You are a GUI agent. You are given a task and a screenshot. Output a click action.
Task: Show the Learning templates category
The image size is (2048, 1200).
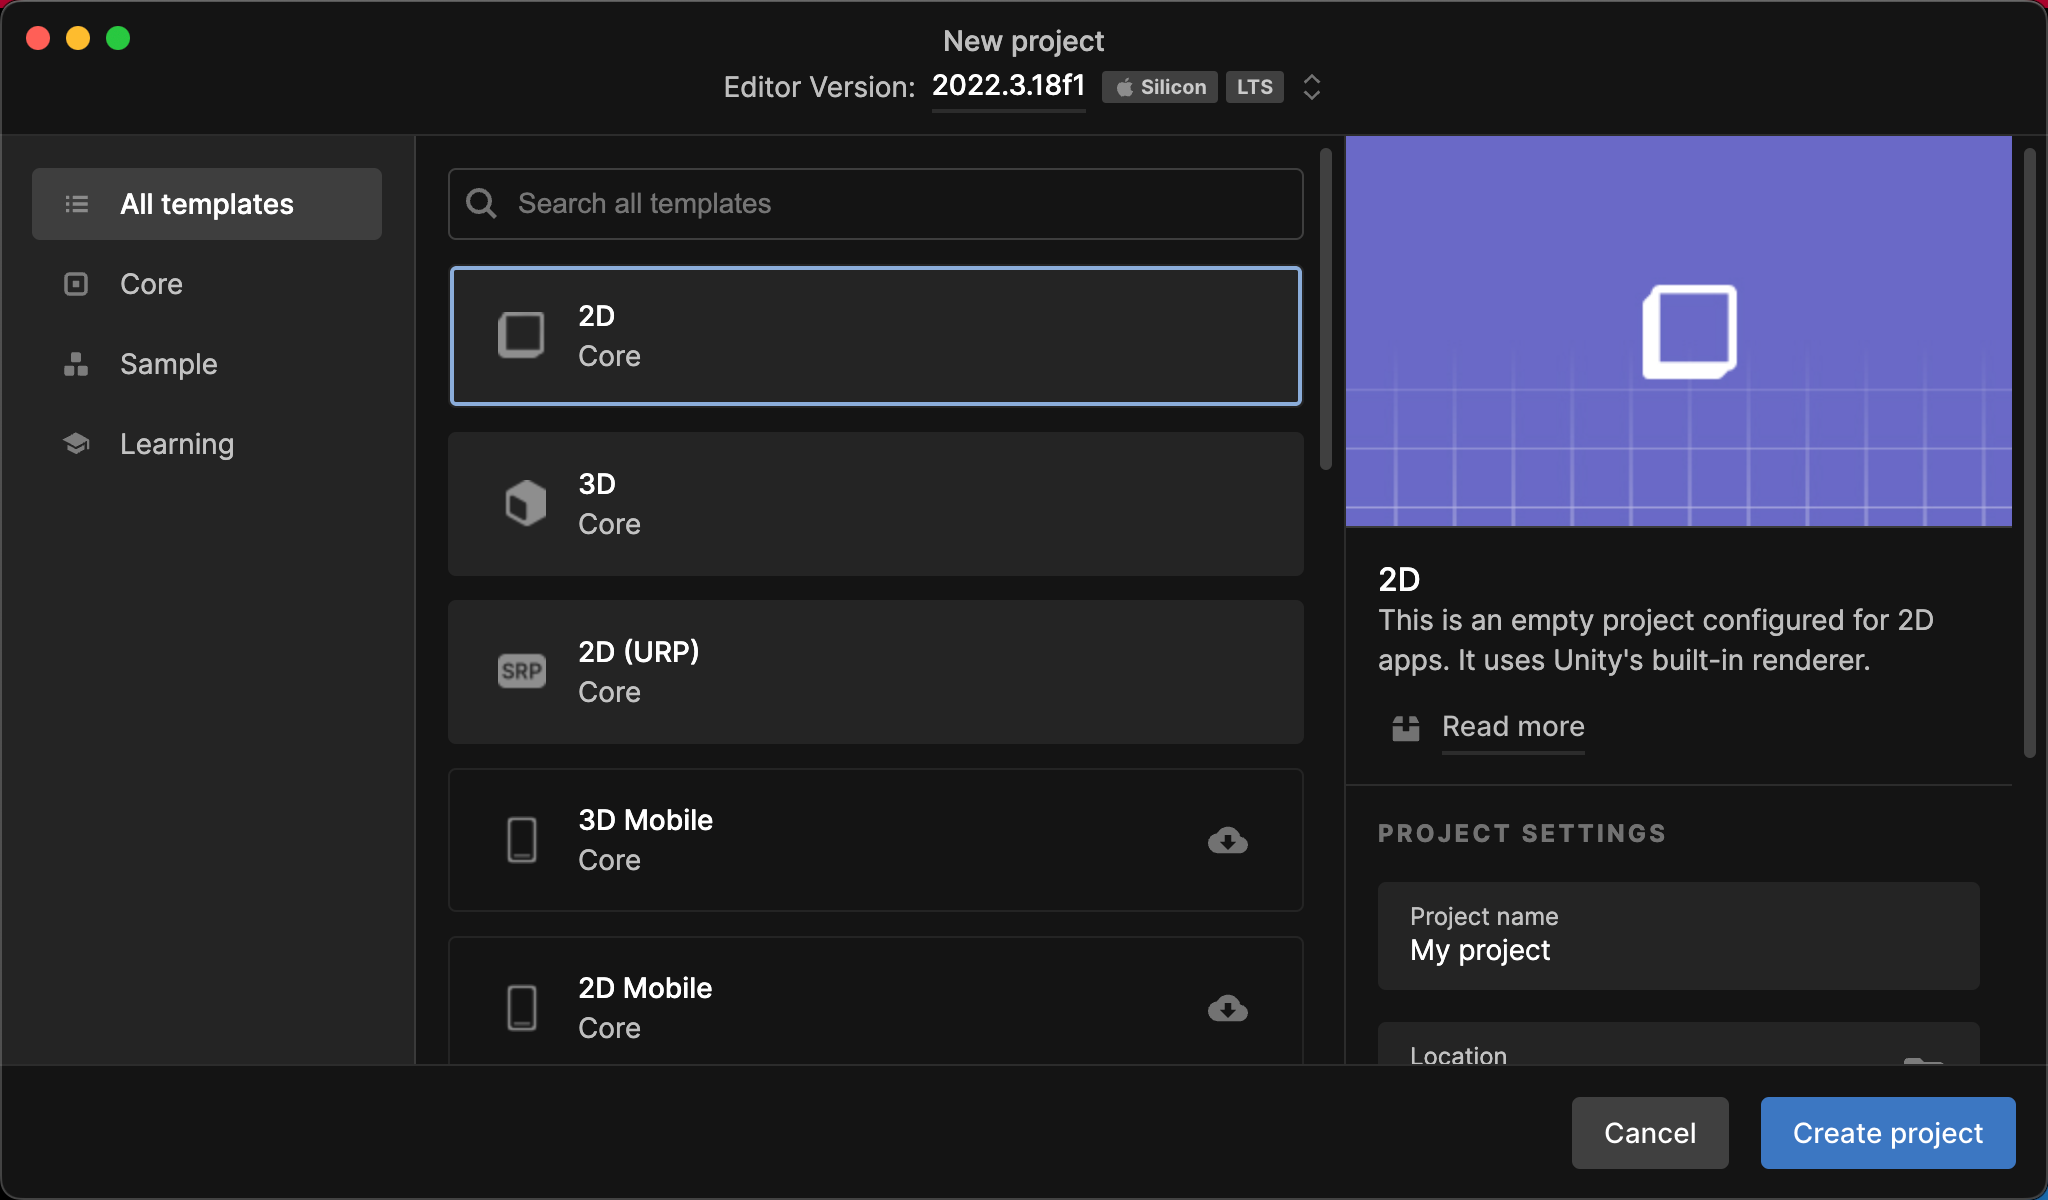176,444
